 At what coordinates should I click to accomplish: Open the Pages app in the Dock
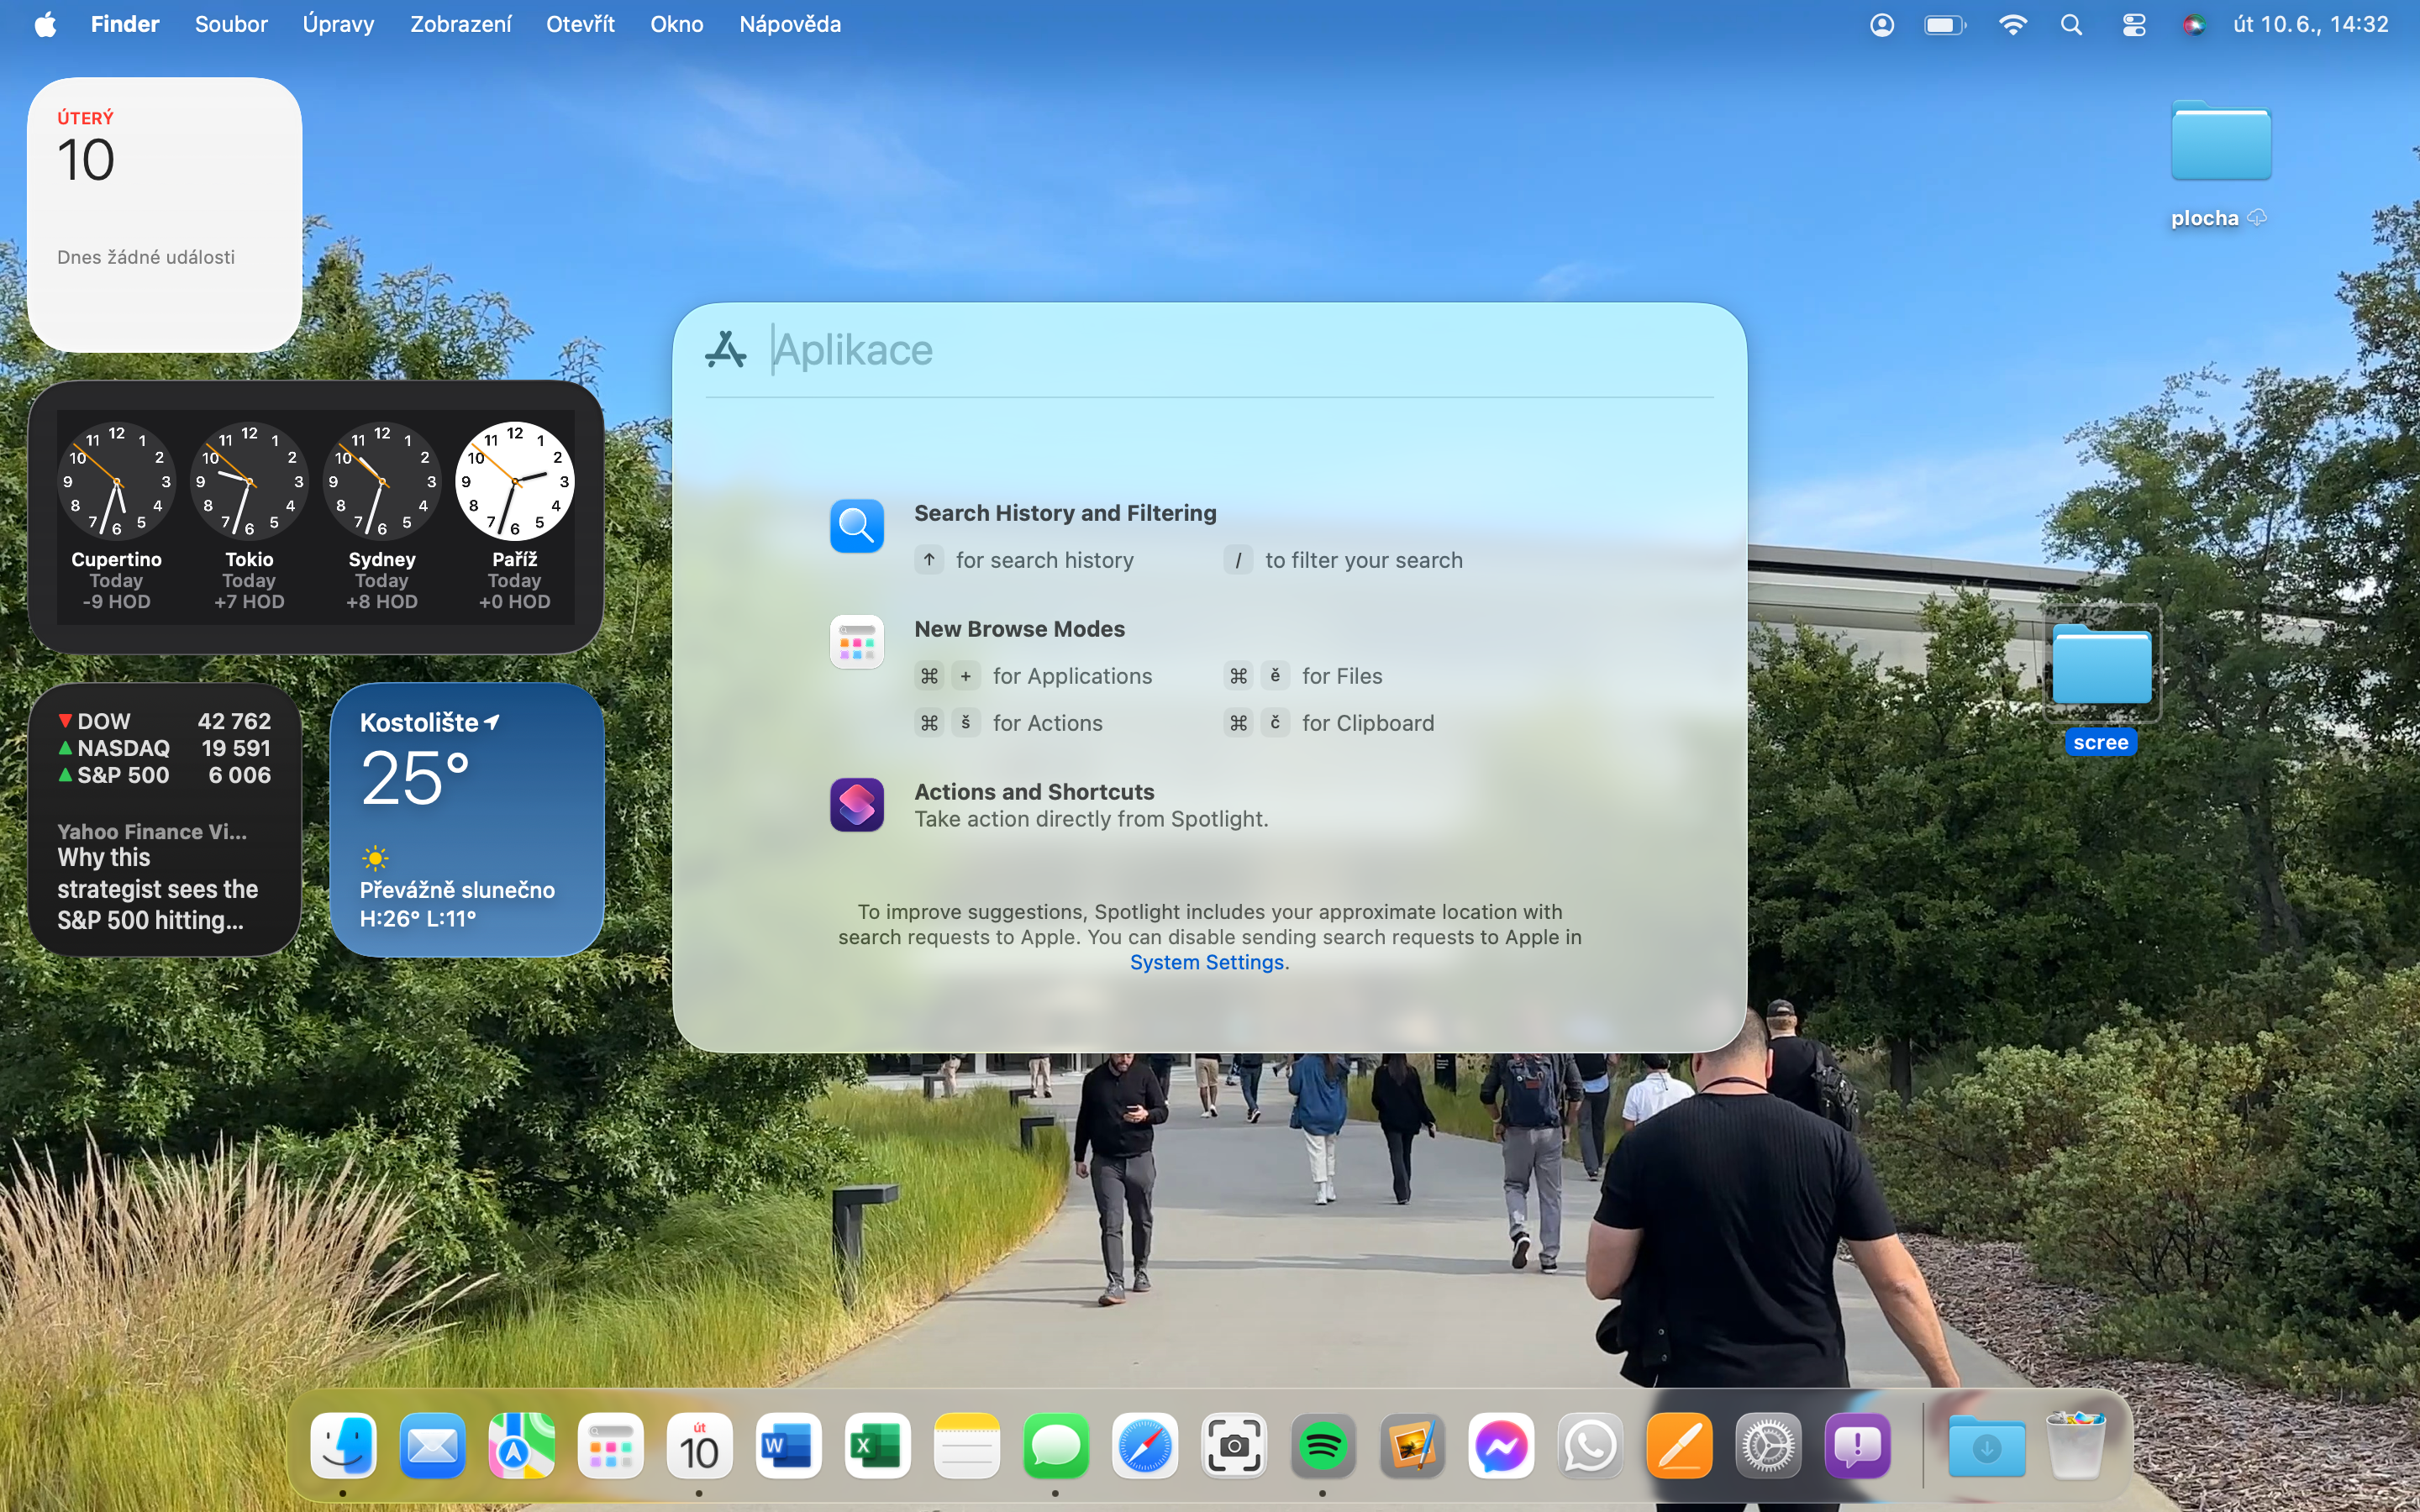click(1678, 1446)
